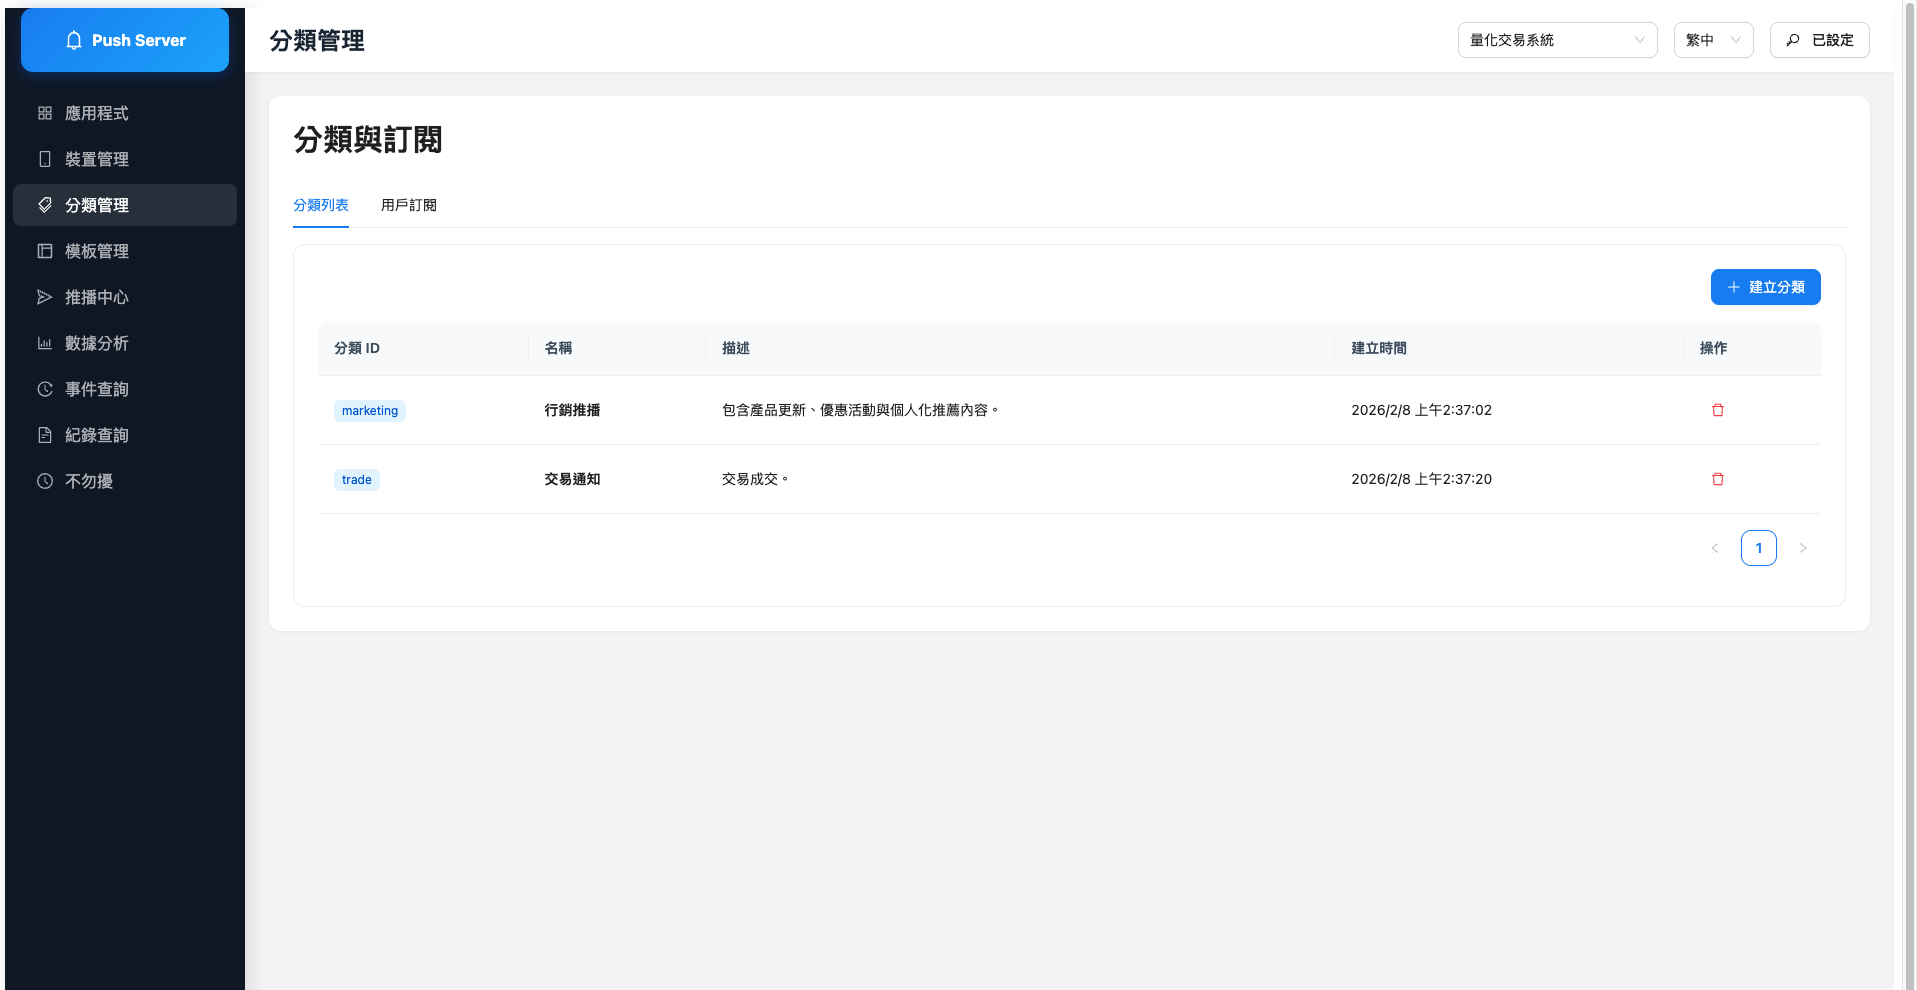This screenshot has width=1917, height=990.
Task: Click the 建立分類 button
Action: pos(1765,287)
